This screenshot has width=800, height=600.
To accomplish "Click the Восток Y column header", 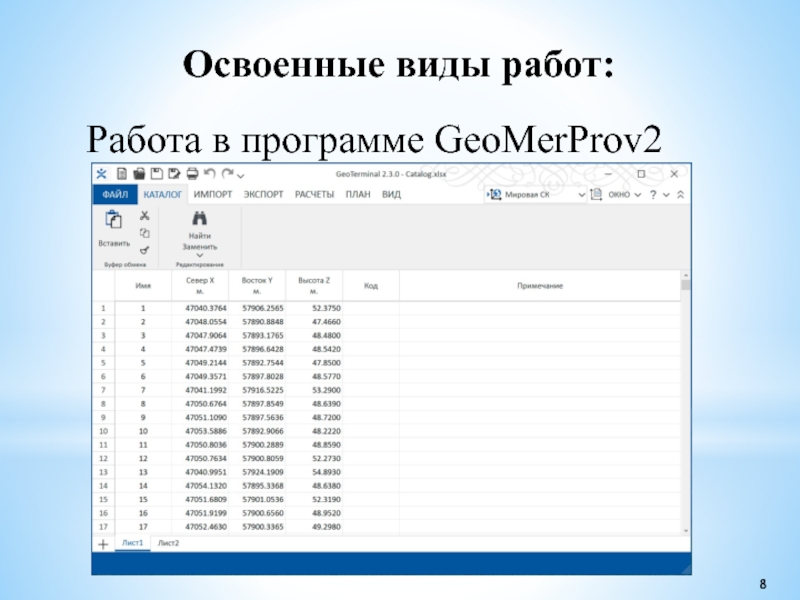I will click(x=257, y=286).
